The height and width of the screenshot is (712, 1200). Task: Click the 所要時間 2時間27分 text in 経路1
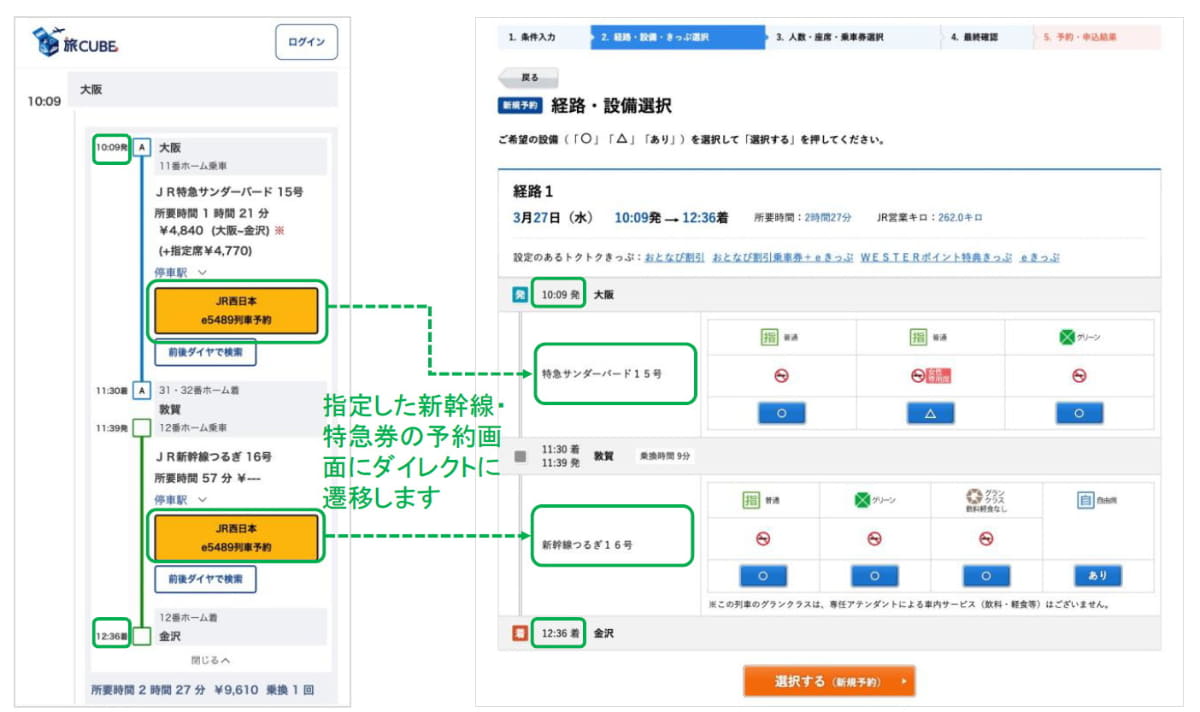tap(802, 217)
